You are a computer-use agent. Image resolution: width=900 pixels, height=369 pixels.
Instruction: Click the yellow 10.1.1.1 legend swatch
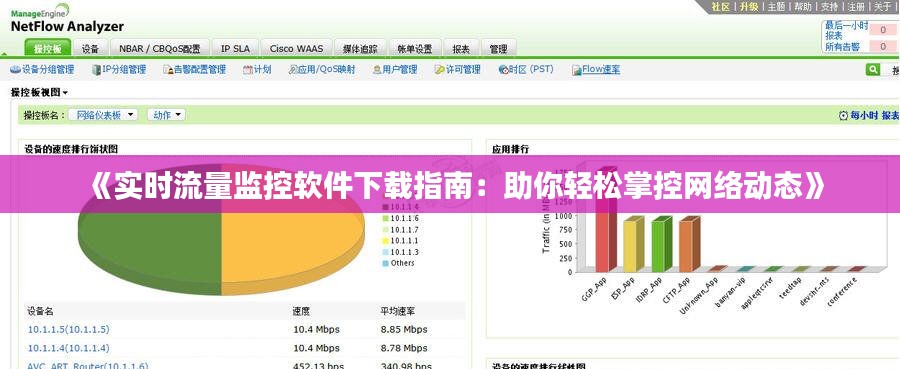pyautogui.click(x=386, y=241)
